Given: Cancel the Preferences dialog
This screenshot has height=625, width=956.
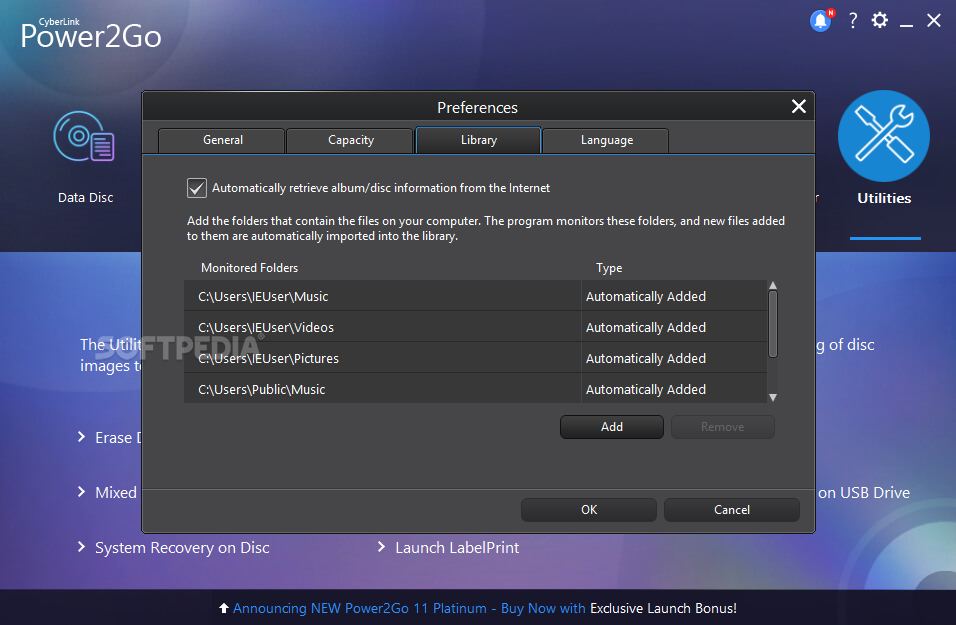Looking at the screenshot, I should pyautogui.click(x=732, y=510).
